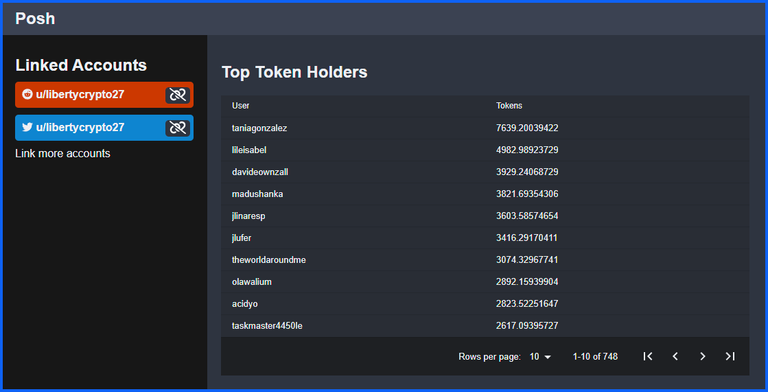Click the blue Twitter linked account button
The width and height of the screenshot is (768, 392).
104,128
